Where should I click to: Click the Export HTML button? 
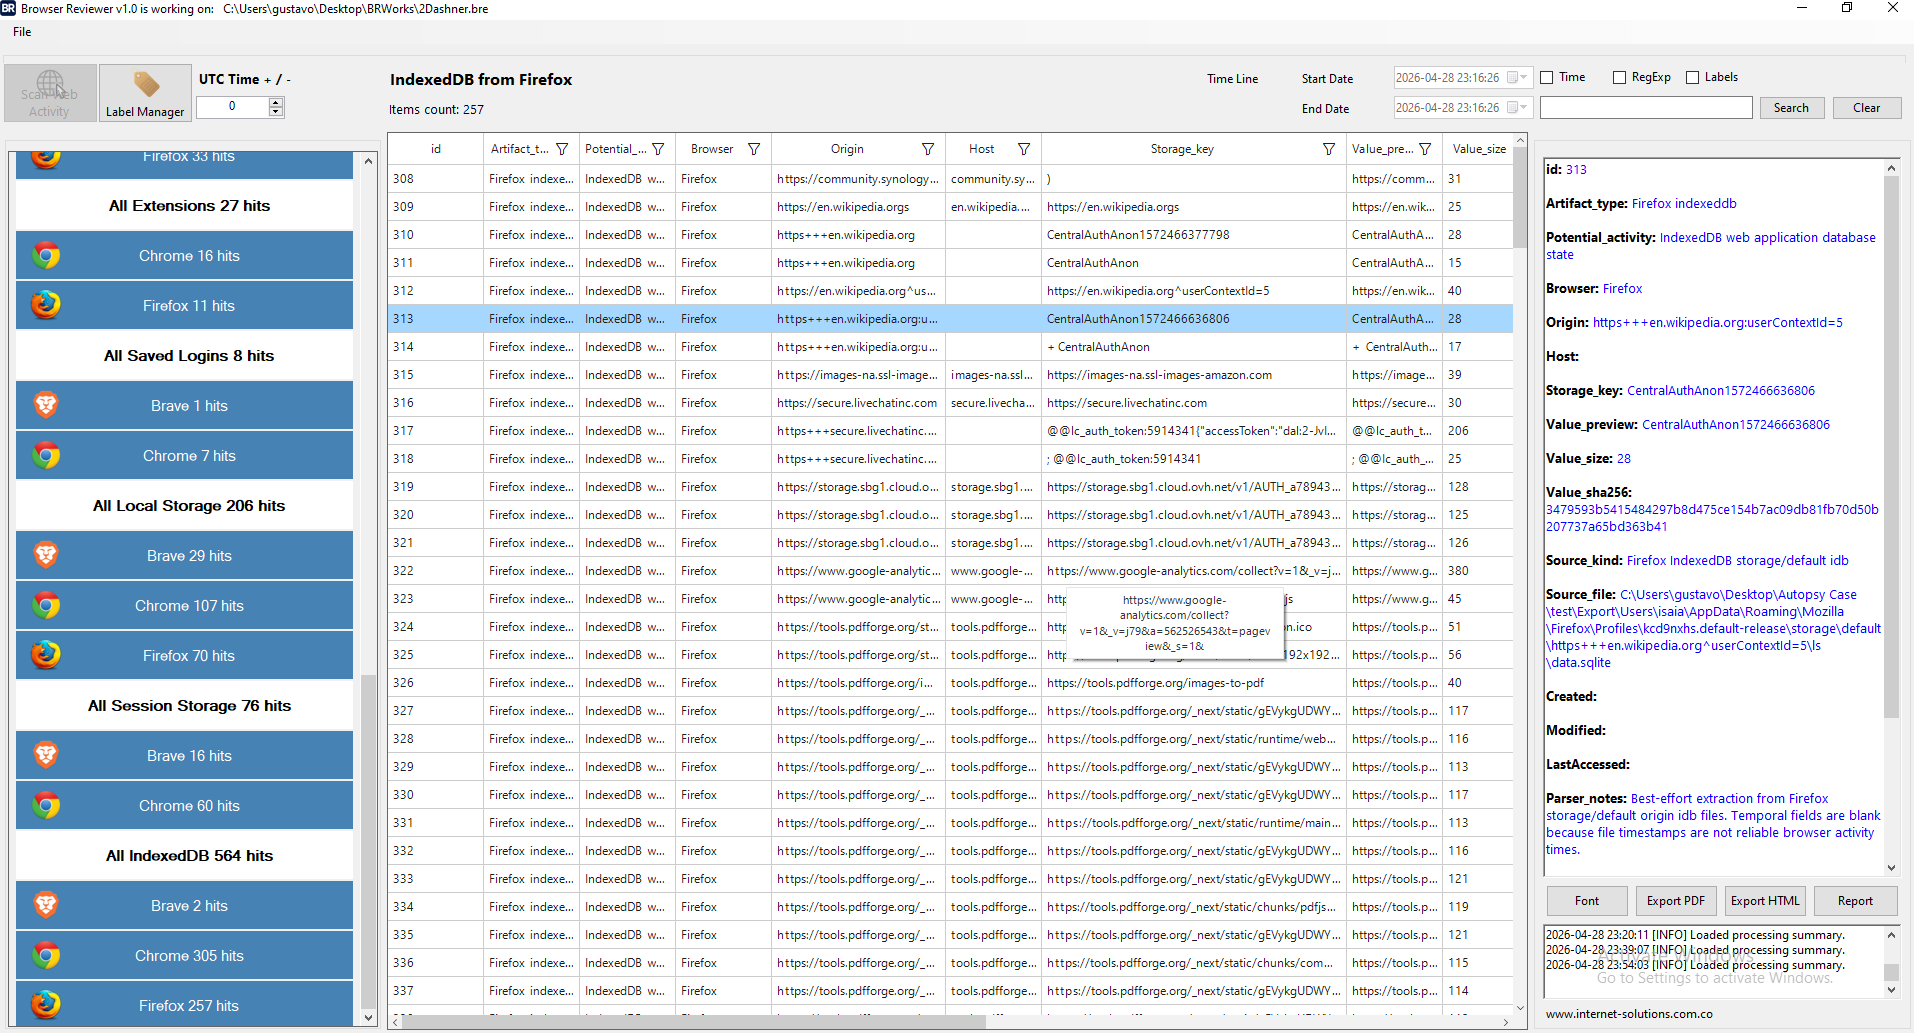coord(1765,901)
